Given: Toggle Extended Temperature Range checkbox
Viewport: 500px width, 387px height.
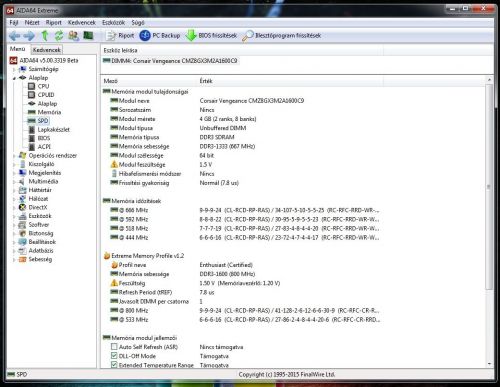Looking at the screenshot, I should point(114,365).
